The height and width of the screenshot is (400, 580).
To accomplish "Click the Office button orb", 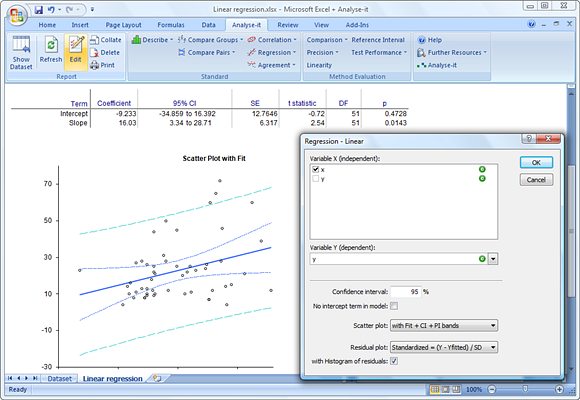I will coord(16,16).
